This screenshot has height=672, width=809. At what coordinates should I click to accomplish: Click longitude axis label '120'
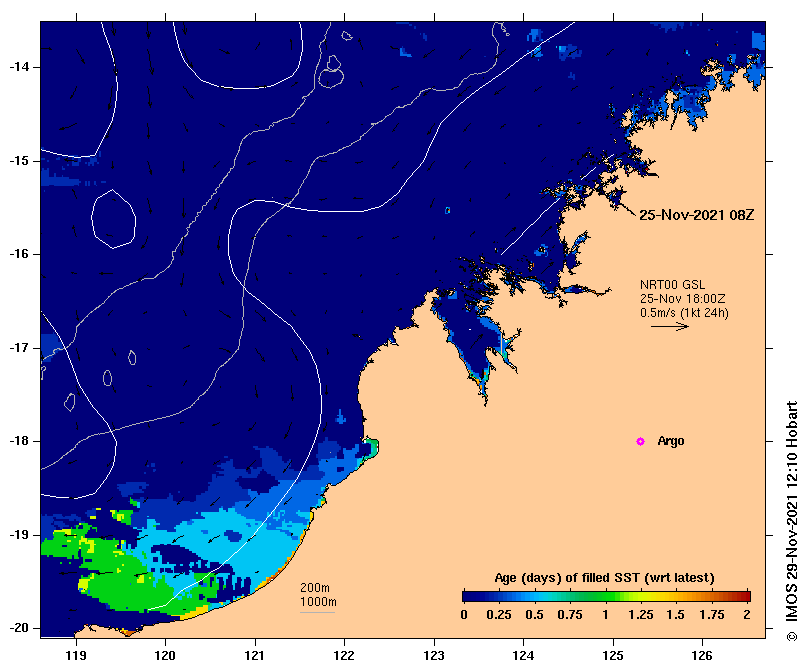(166, 656)
